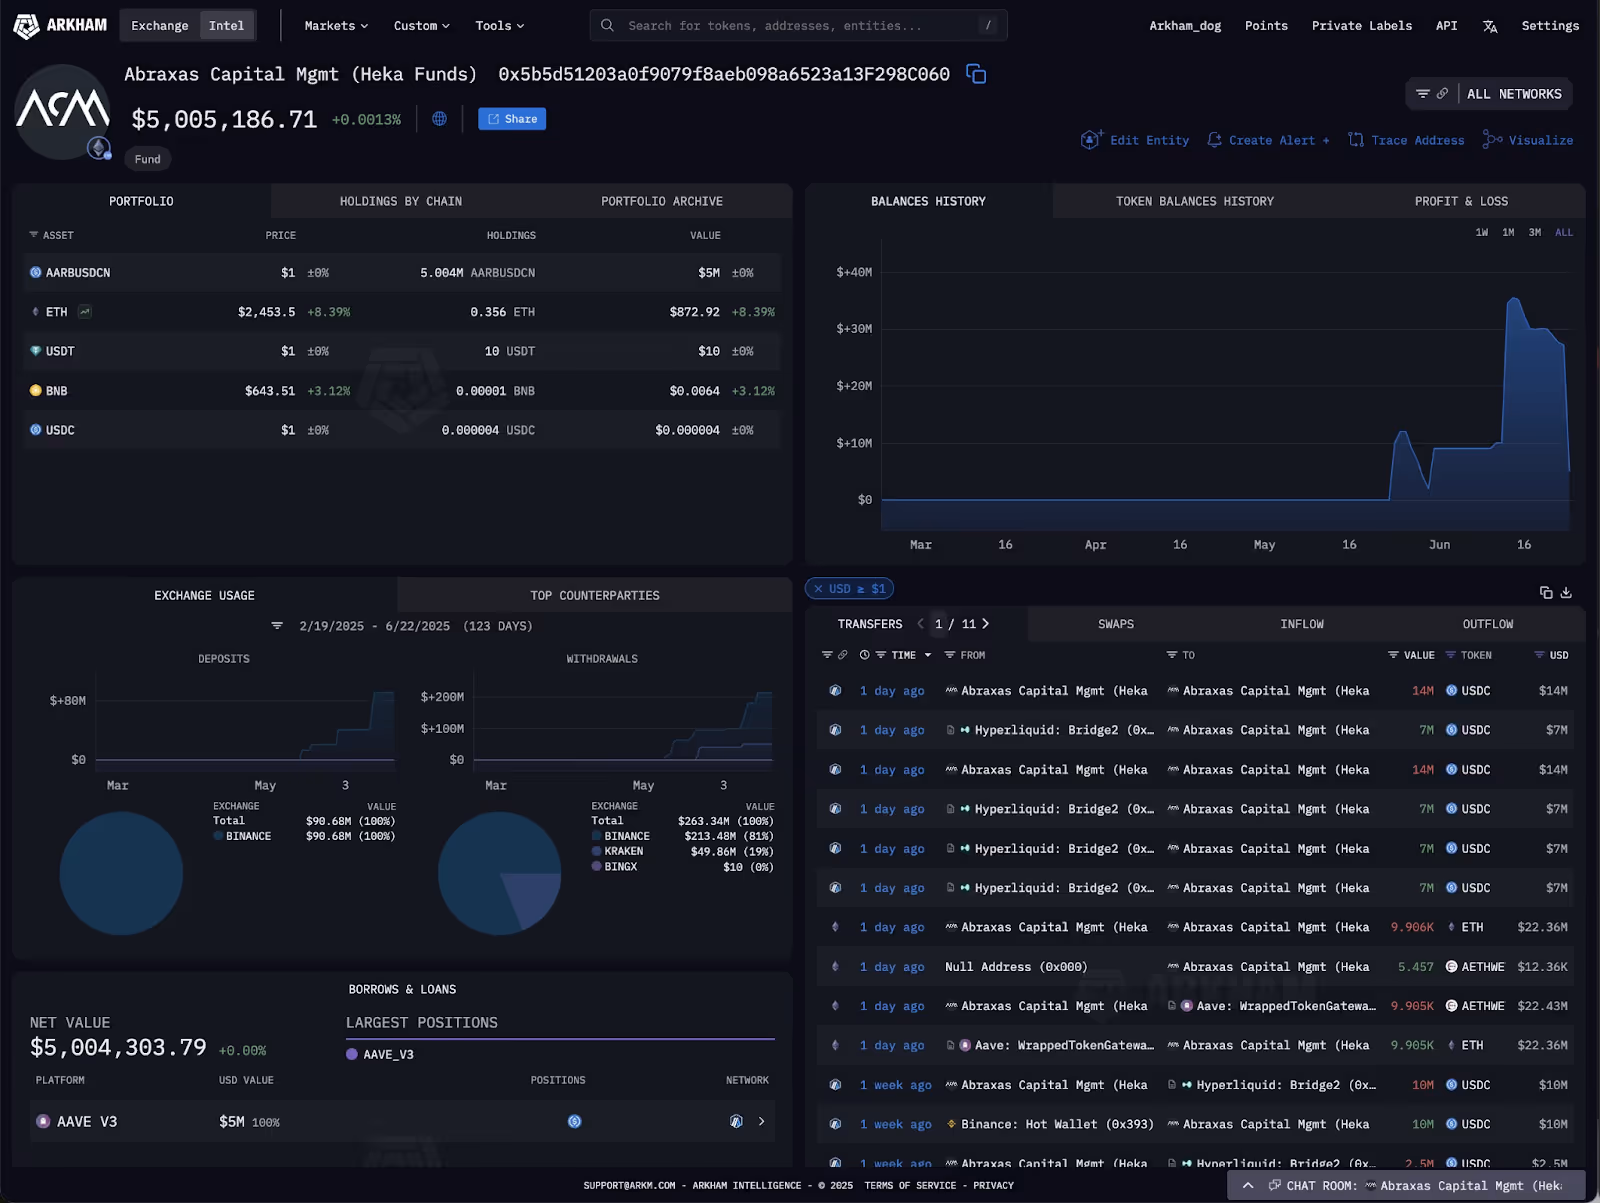Copy the transfers list with the copy icon
Image resolution: width=1600 pixels, height=1203 pixels.
1546,592
